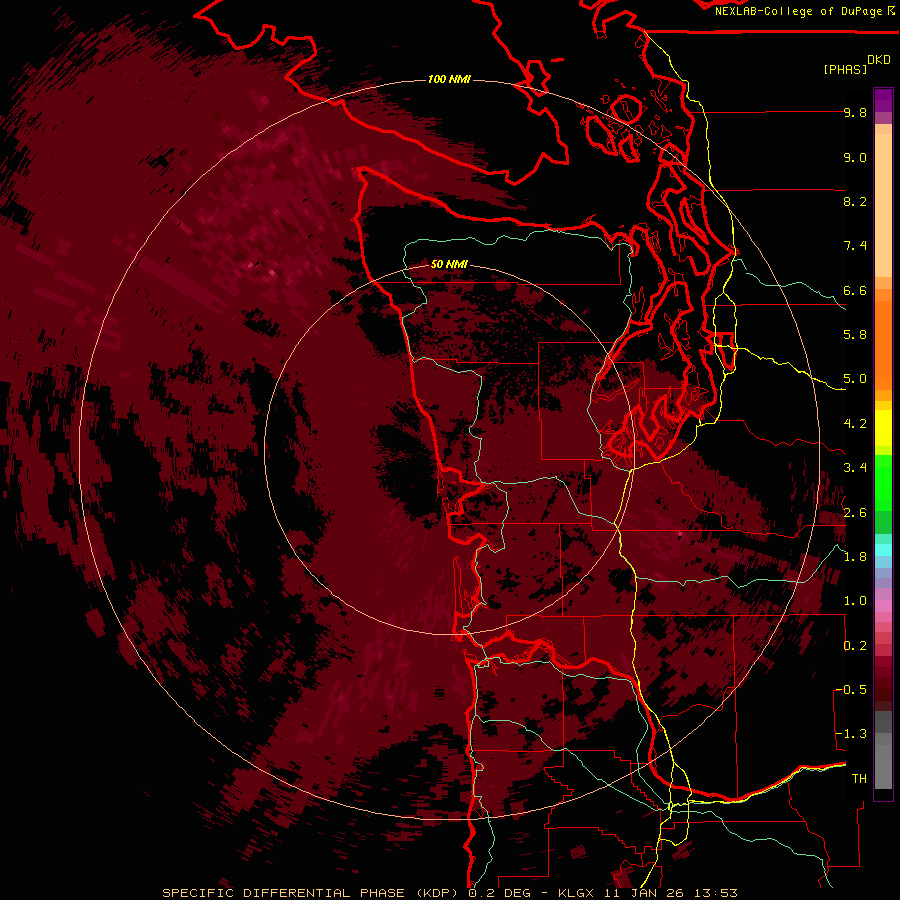Pick the yellow segment of the color bar

coord(883,428)
